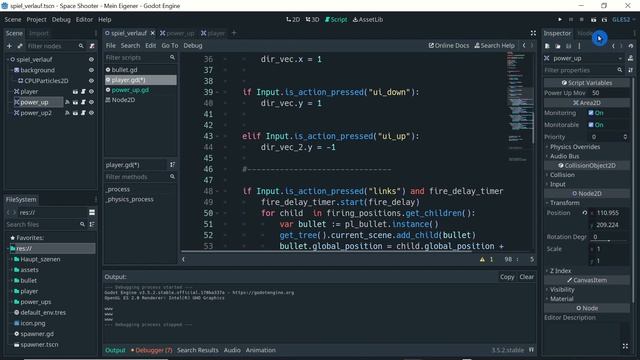
Task: Open the power_up object dropdown in Inspector
Action: click(x=583, y=58)
